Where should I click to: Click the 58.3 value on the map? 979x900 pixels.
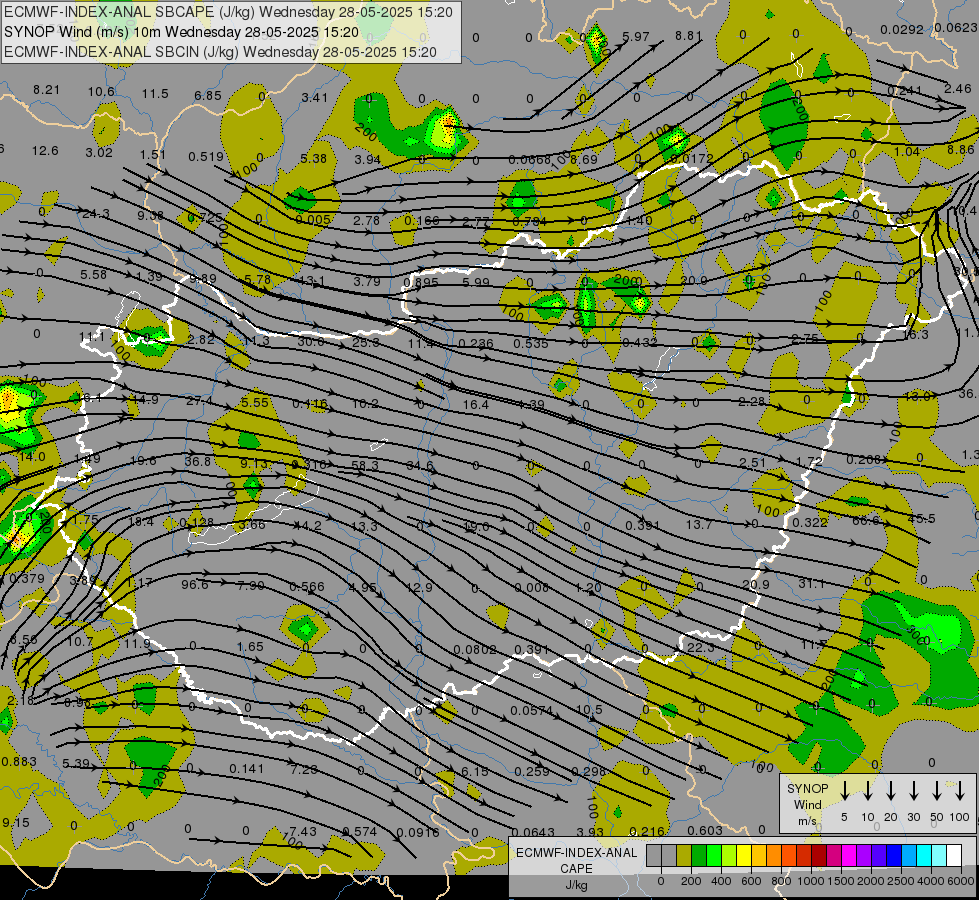pos(365,465)
